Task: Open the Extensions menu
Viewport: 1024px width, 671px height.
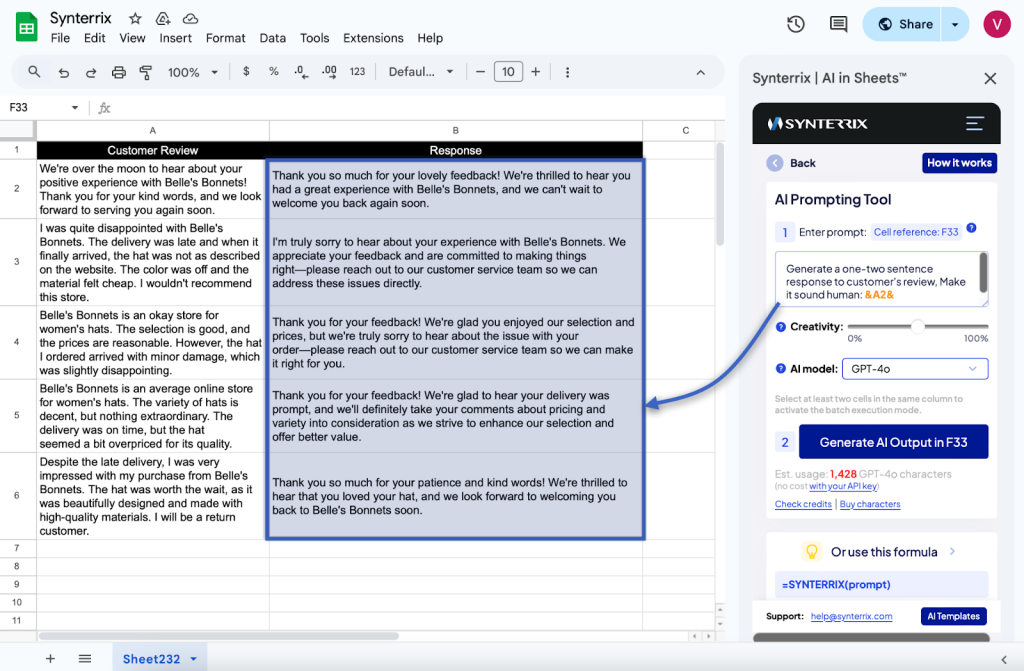Action: [373, 38]
